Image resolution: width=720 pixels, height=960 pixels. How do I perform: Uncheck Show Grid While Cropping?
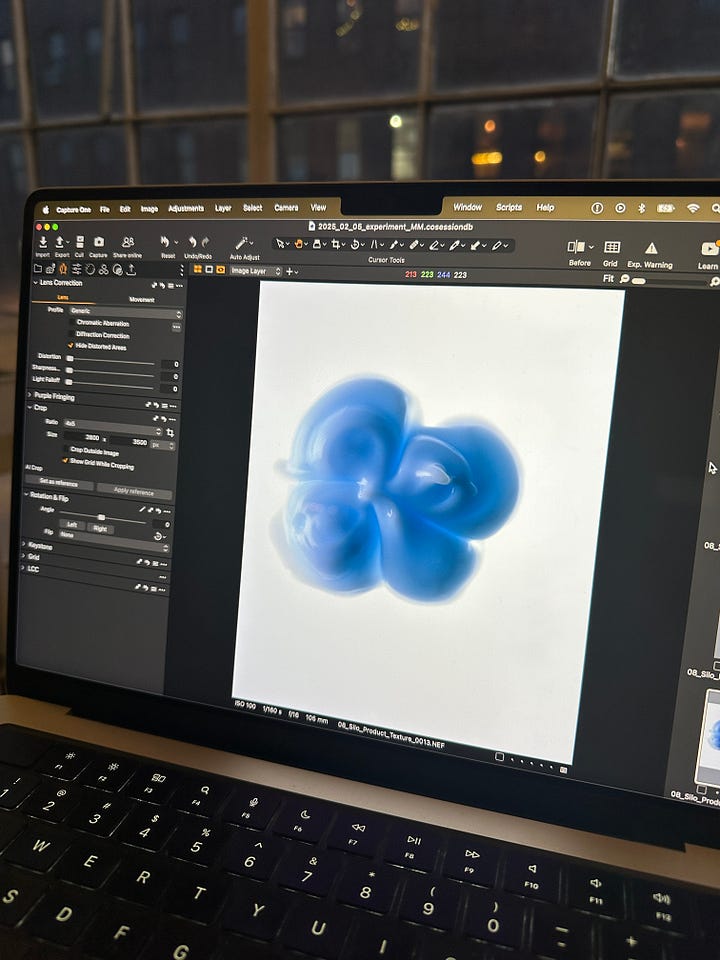coord(66,460)
